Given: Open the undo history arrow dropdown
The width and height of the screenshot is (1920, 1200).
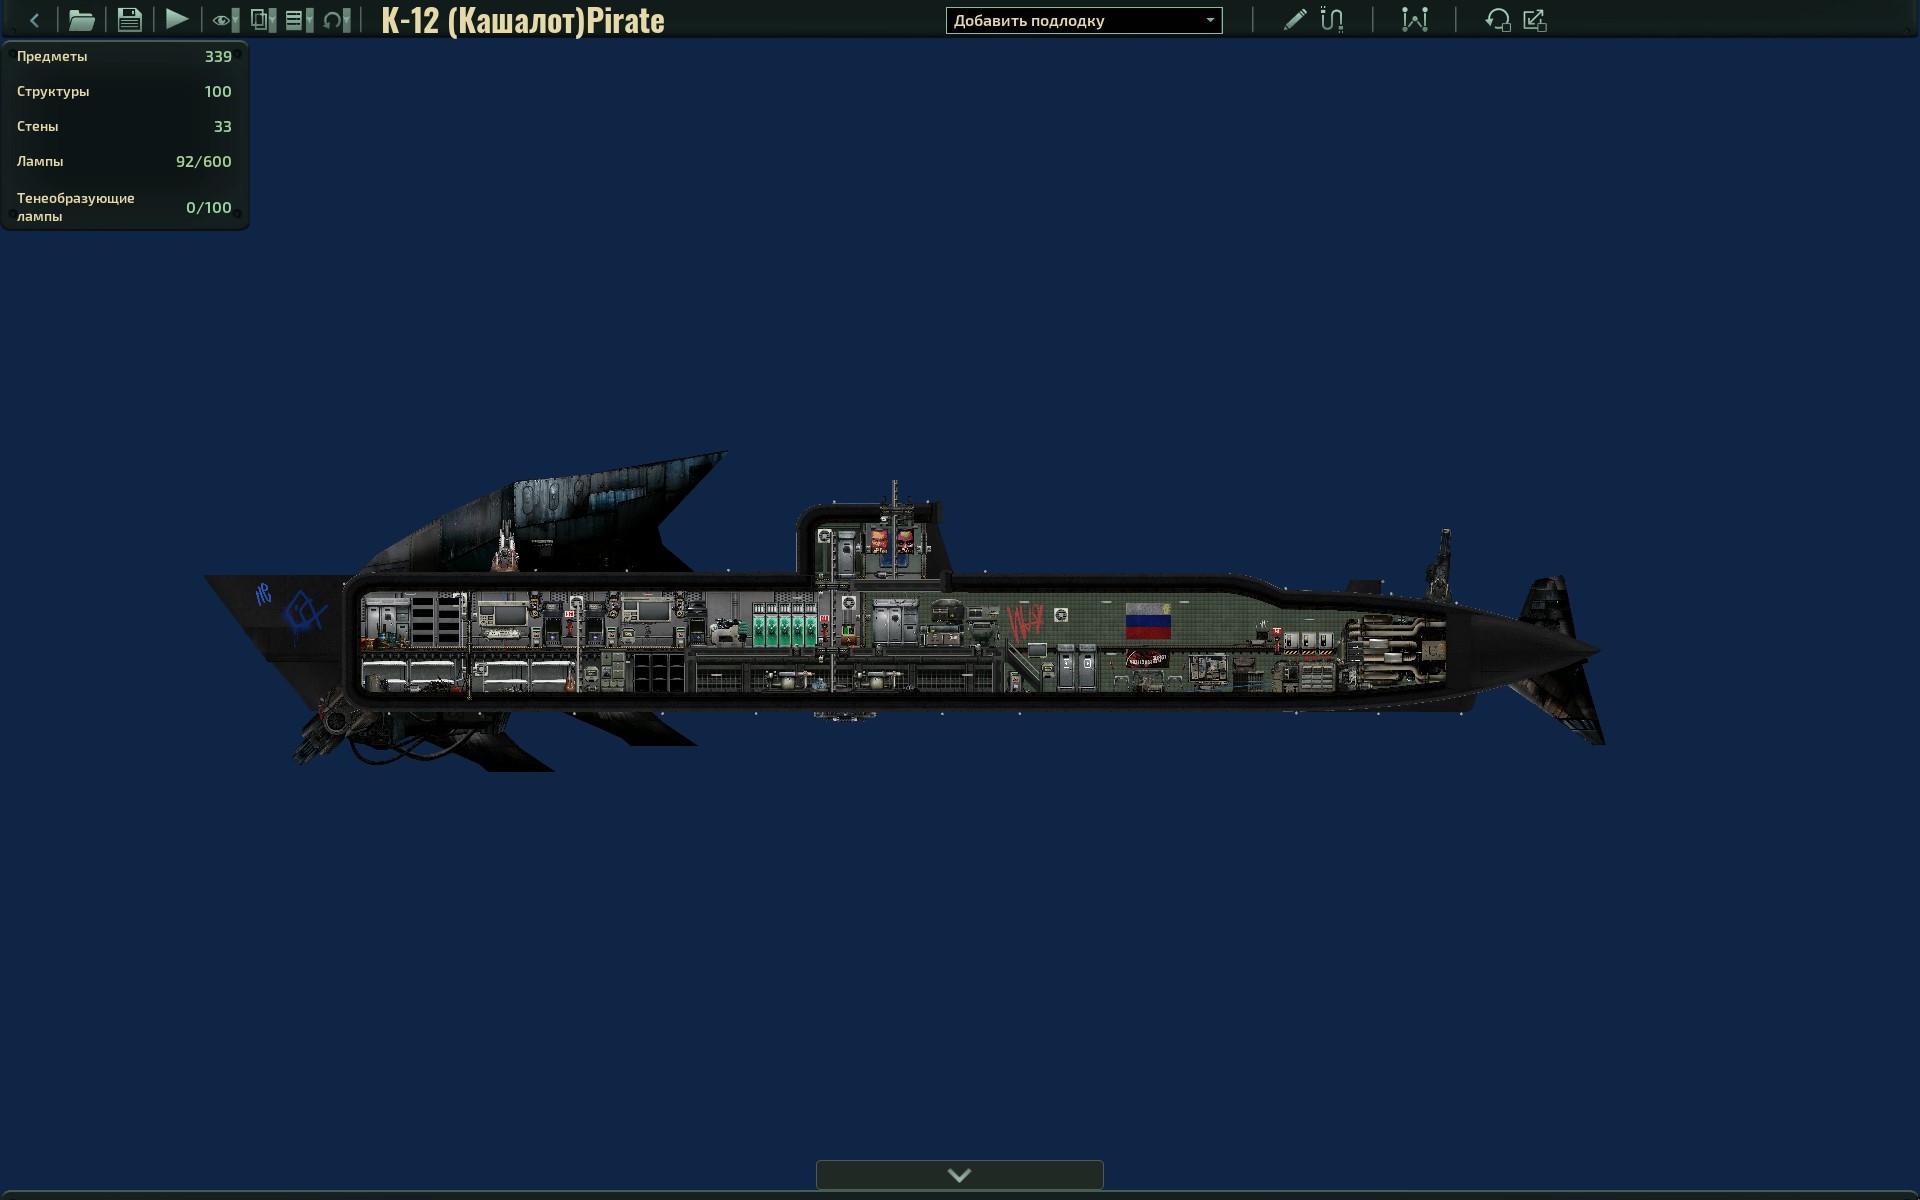Looking at the screenshot, I should click(x=337, y=20).
